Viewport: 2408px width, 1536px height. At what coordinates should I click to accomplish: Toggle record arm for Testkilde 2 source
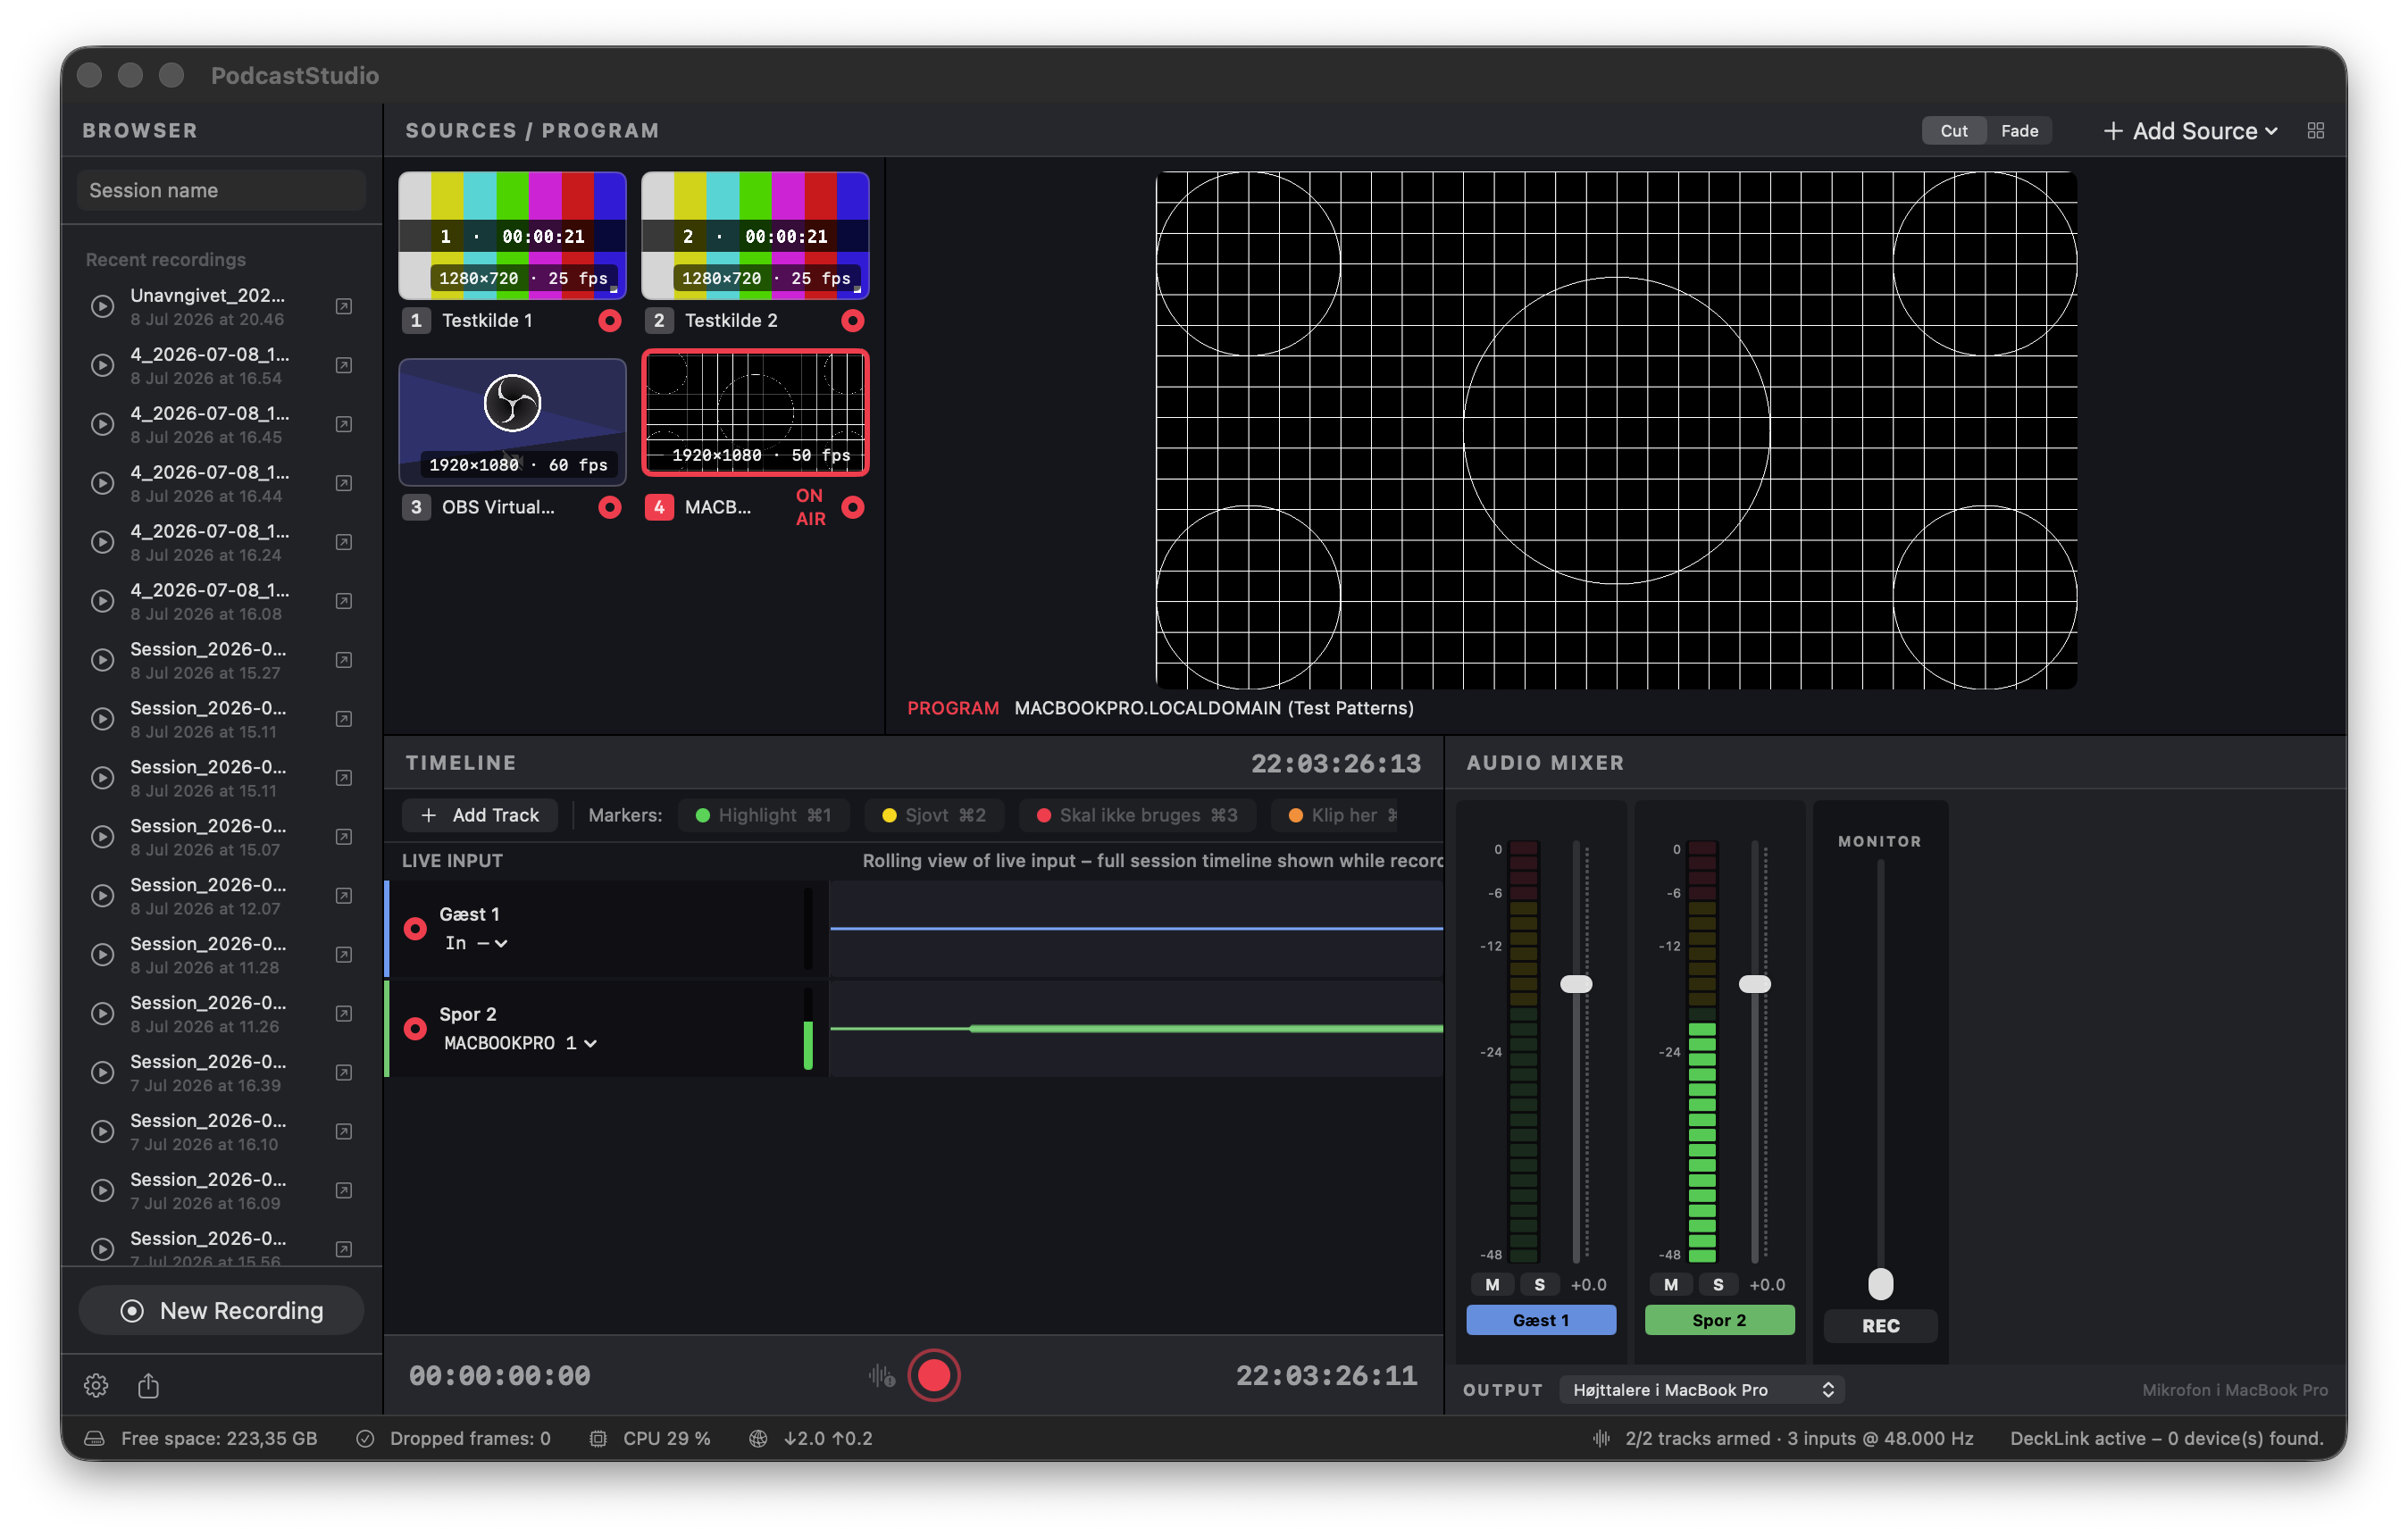click(x=852, y=321)
